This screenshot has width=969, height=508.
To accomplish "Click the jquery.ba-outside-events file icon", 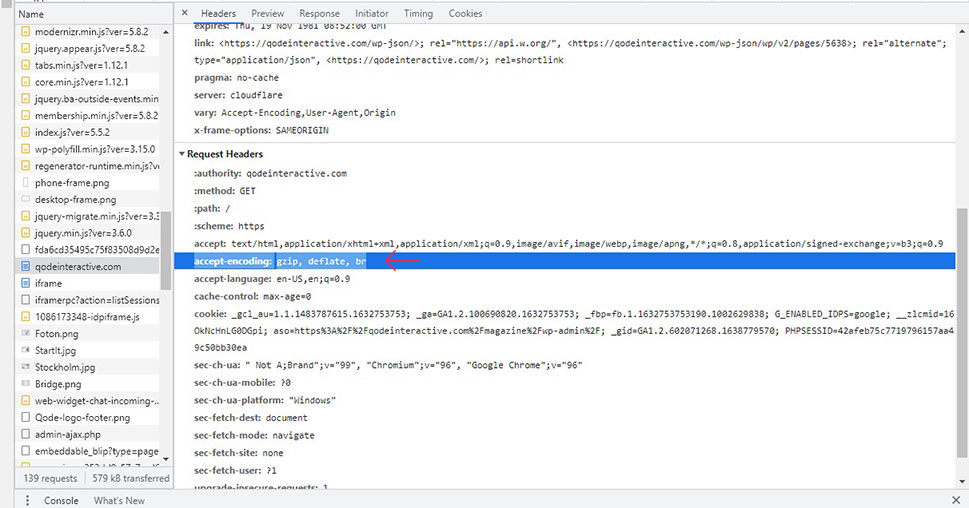I will tap(25, 98).
